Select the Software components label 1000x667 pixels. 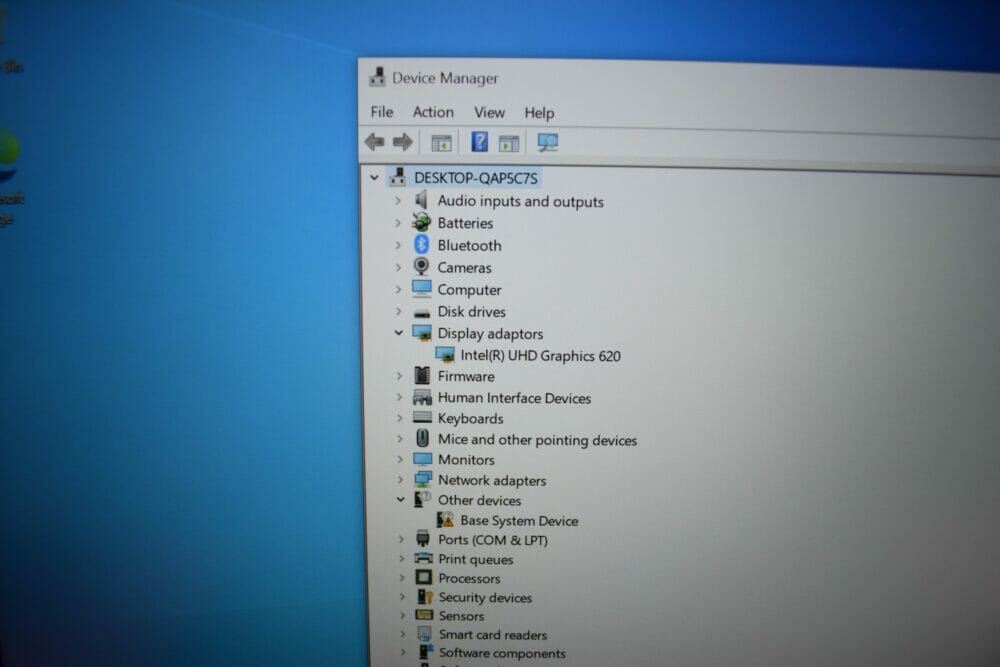502,653
